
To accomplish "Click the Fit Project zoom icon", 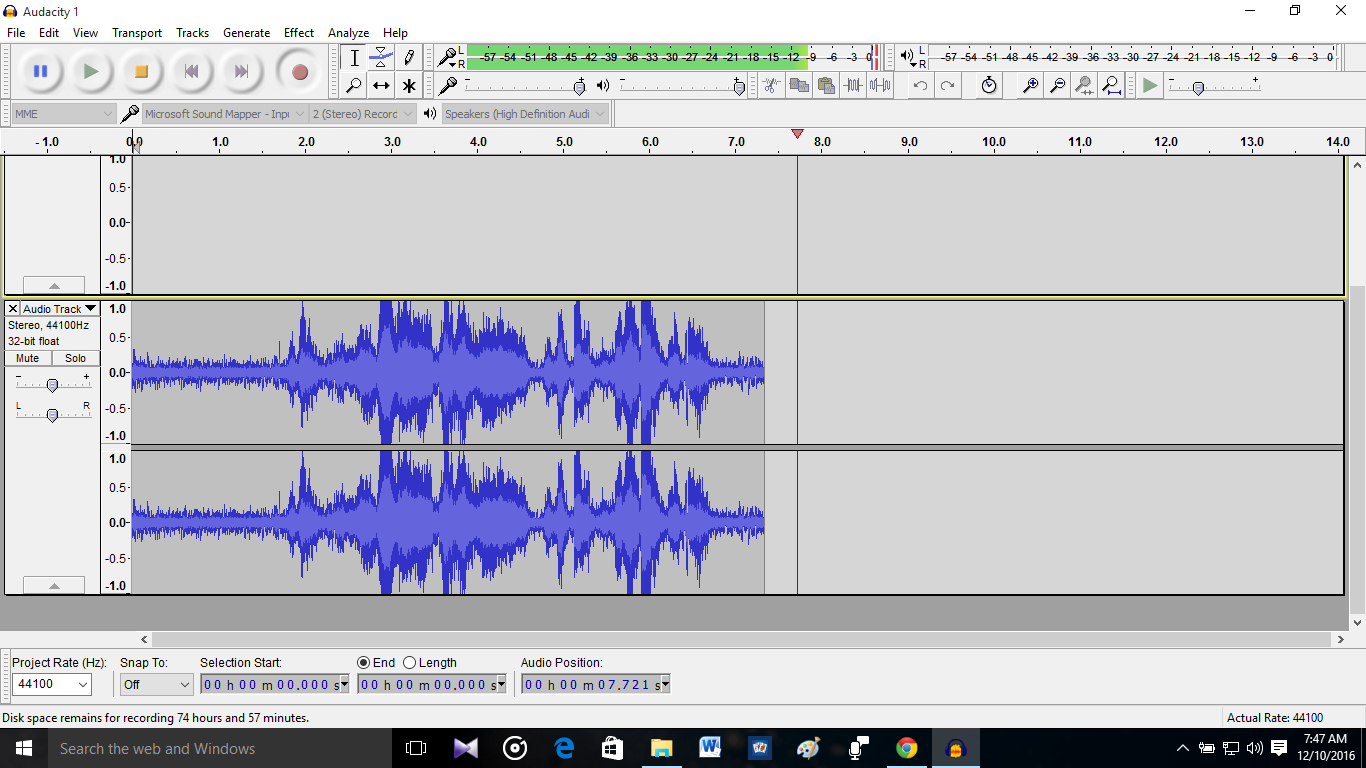I will point(1111,85).
